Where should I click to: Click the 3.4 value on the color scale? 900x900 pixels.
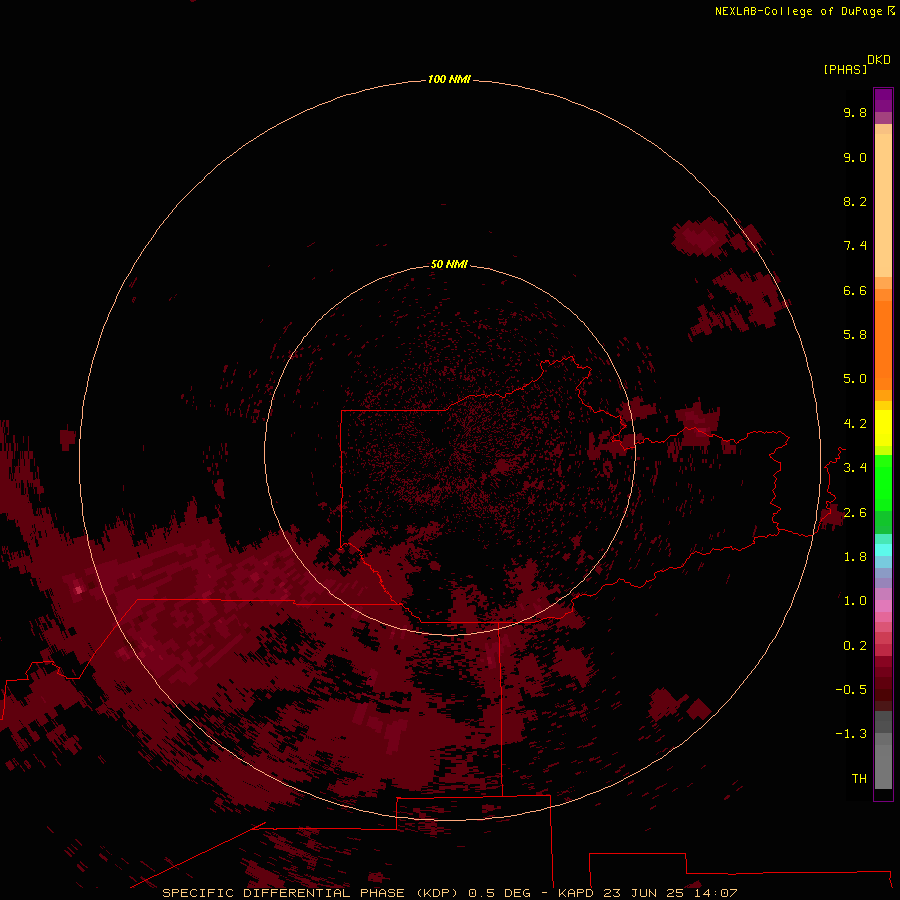tap(855, 468)
